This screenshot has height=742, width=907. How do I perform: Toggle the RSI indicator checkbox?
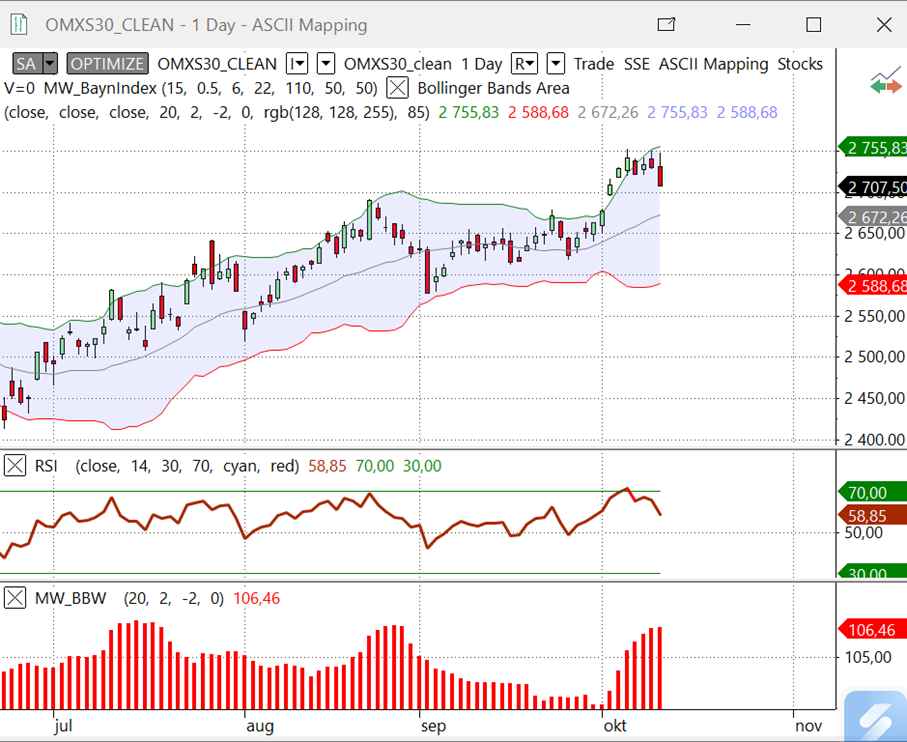15,466
